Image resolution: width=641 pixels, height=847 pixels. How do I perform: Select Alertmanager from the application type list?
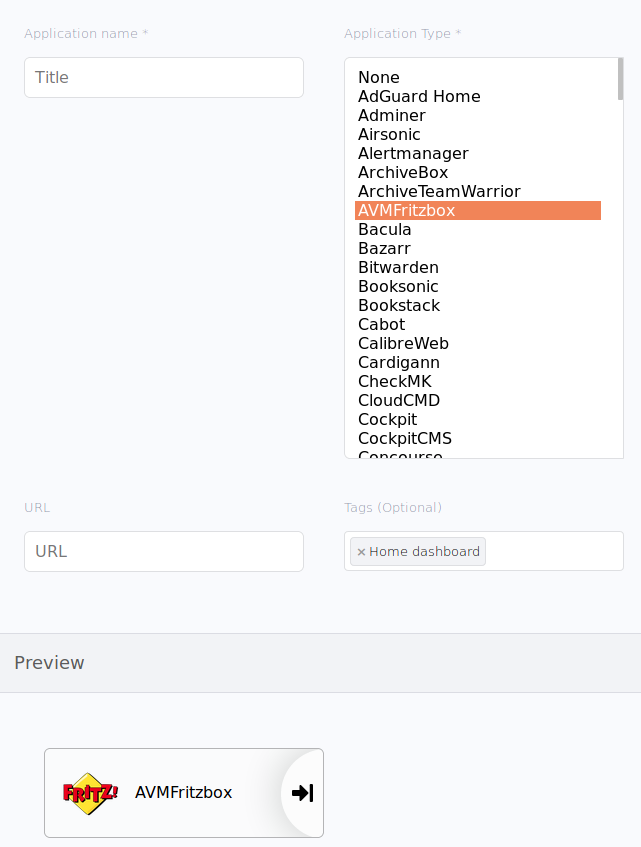(413, 153)
